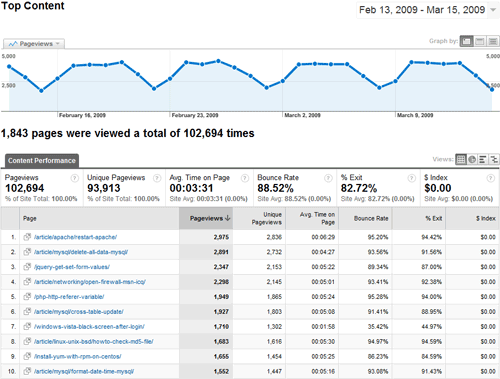Sort by % Exit column header
Image resolution: width=500 pixels, height=379 pixels.
[x=419, y=218]
